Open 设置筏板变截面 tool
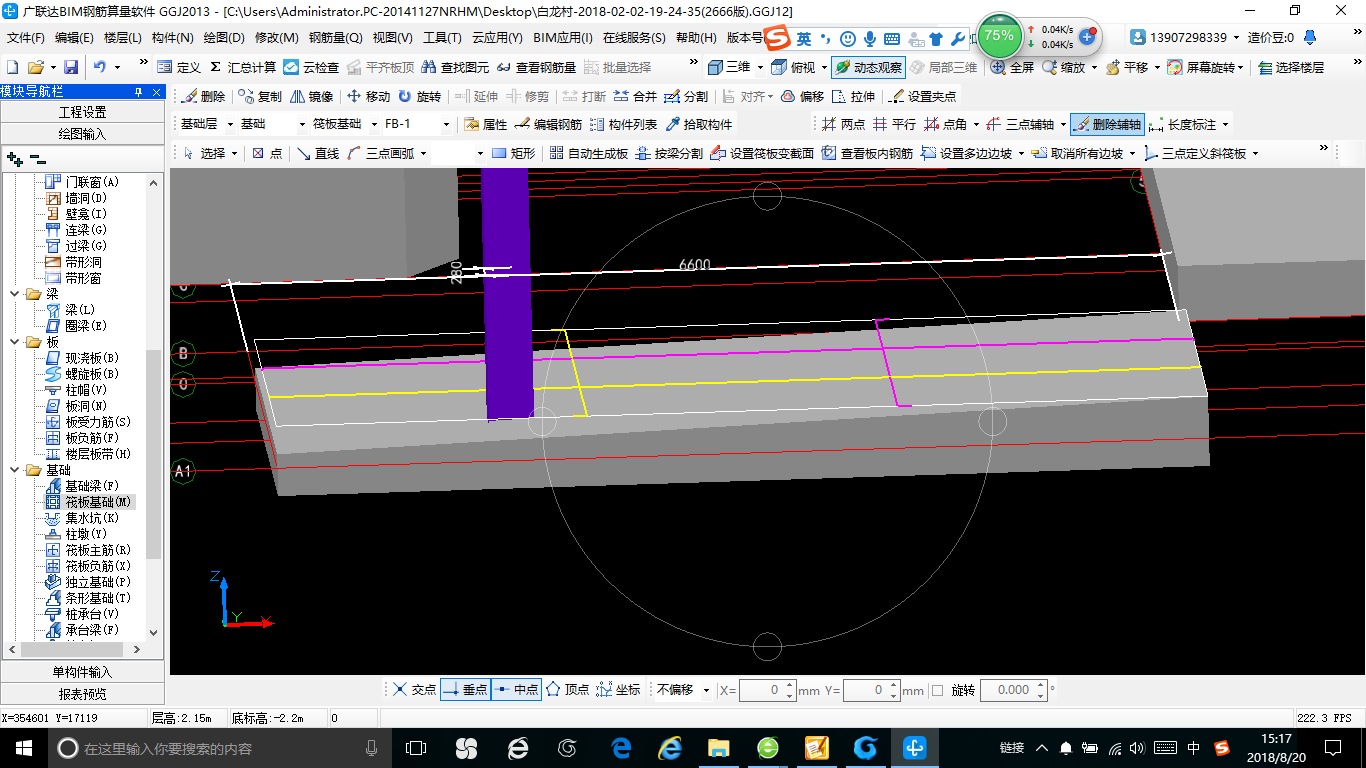Image resolution: width=1366 pixels, height=768 pixels. [x=761, y=153]
